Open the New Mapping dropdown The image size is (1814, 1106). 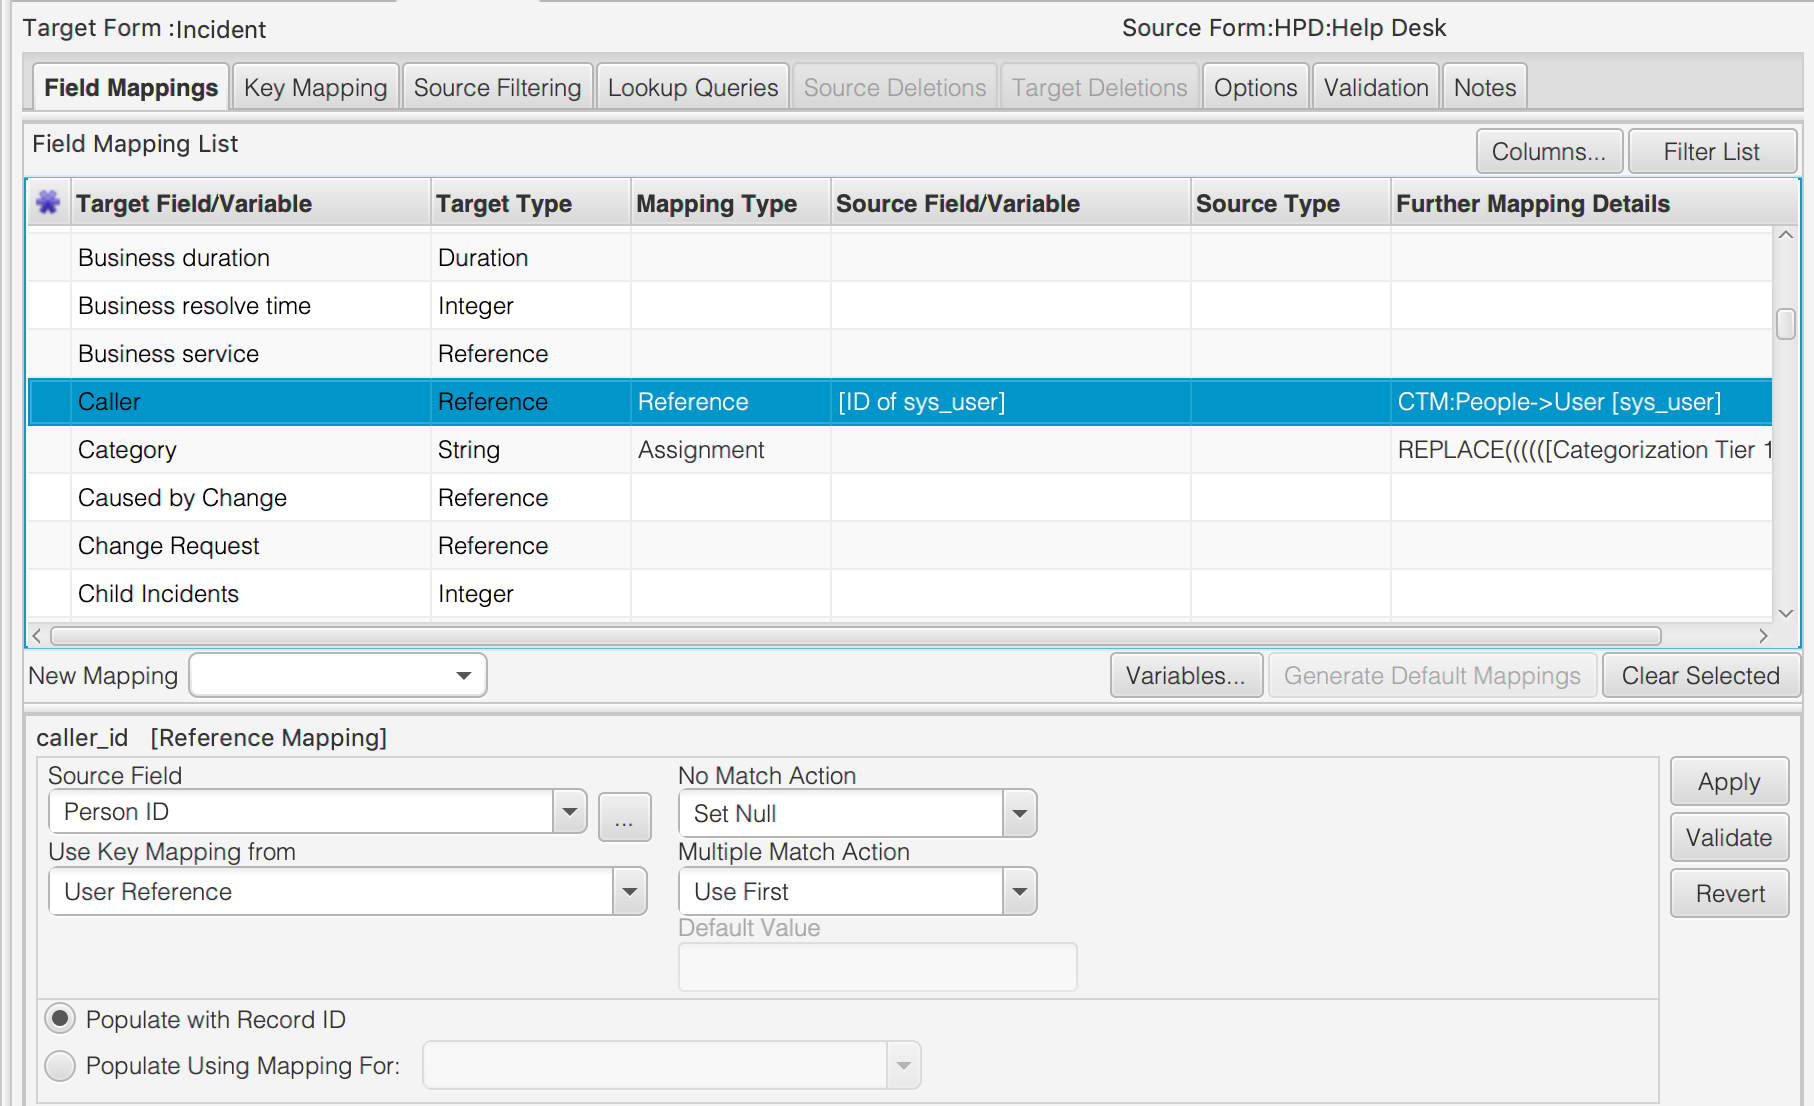(x=463, y=675)
